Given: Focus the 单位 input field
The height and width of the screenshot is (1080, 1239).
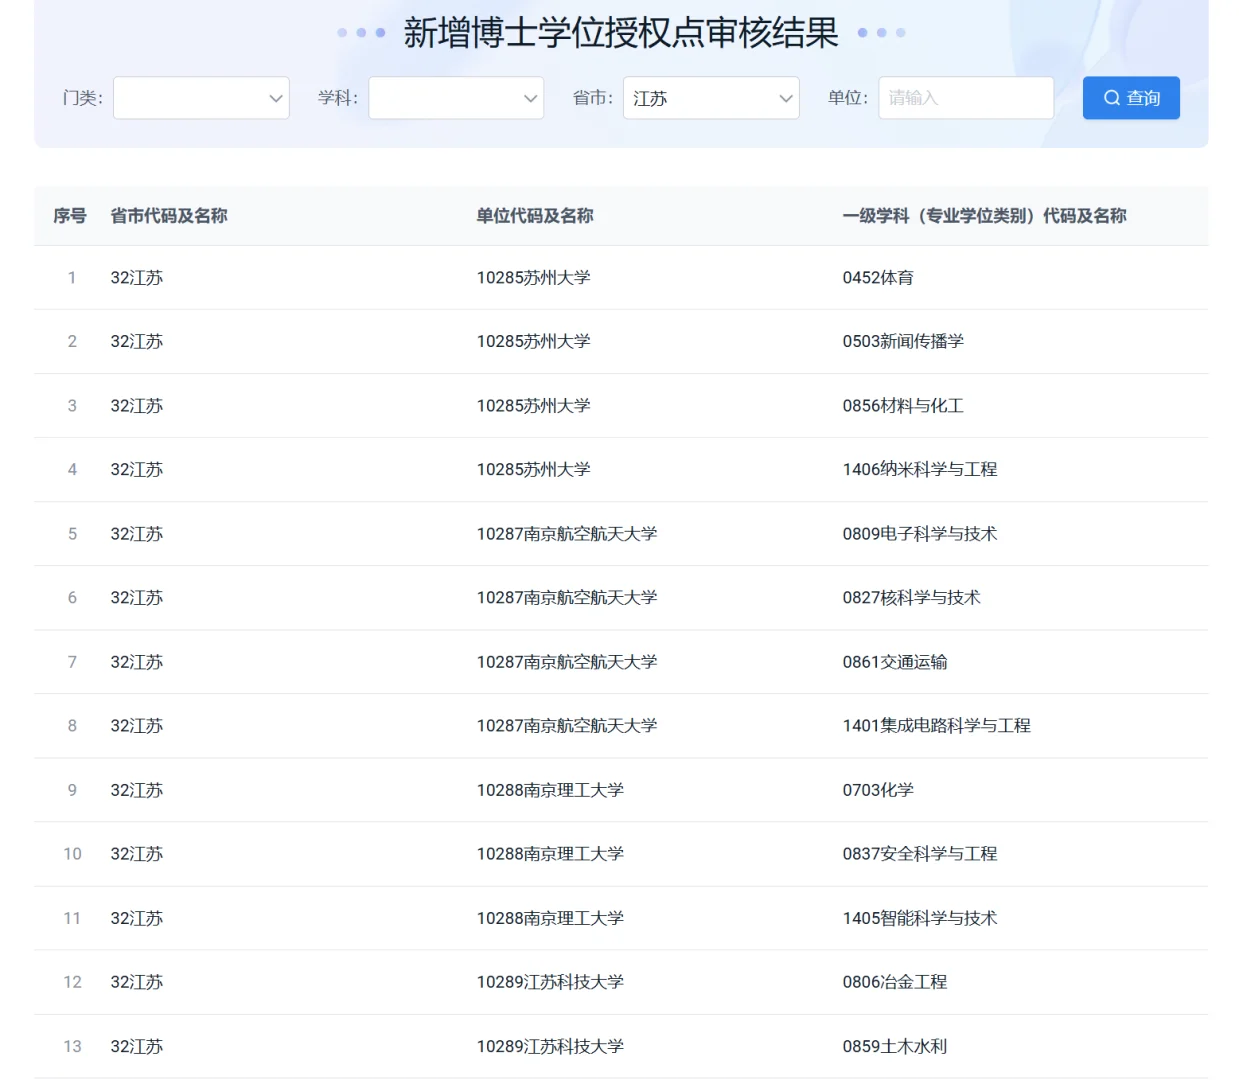Looking at the screenshot, I should [966, 98].
